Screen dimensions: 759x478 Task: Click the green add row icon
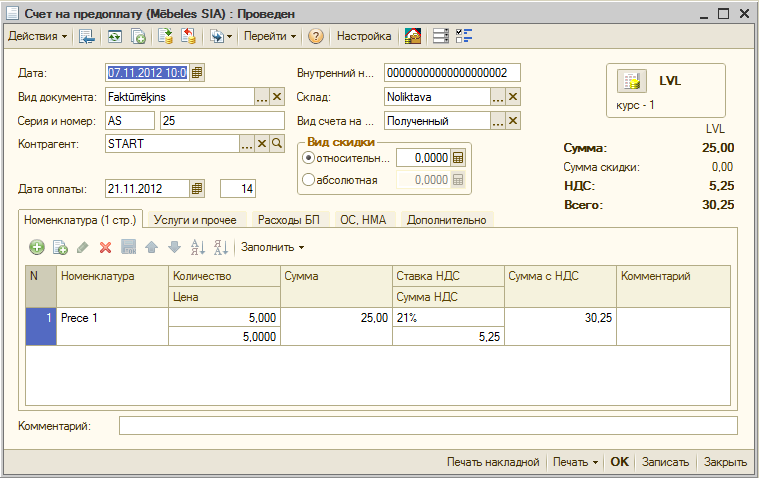(x=37, y=247)
